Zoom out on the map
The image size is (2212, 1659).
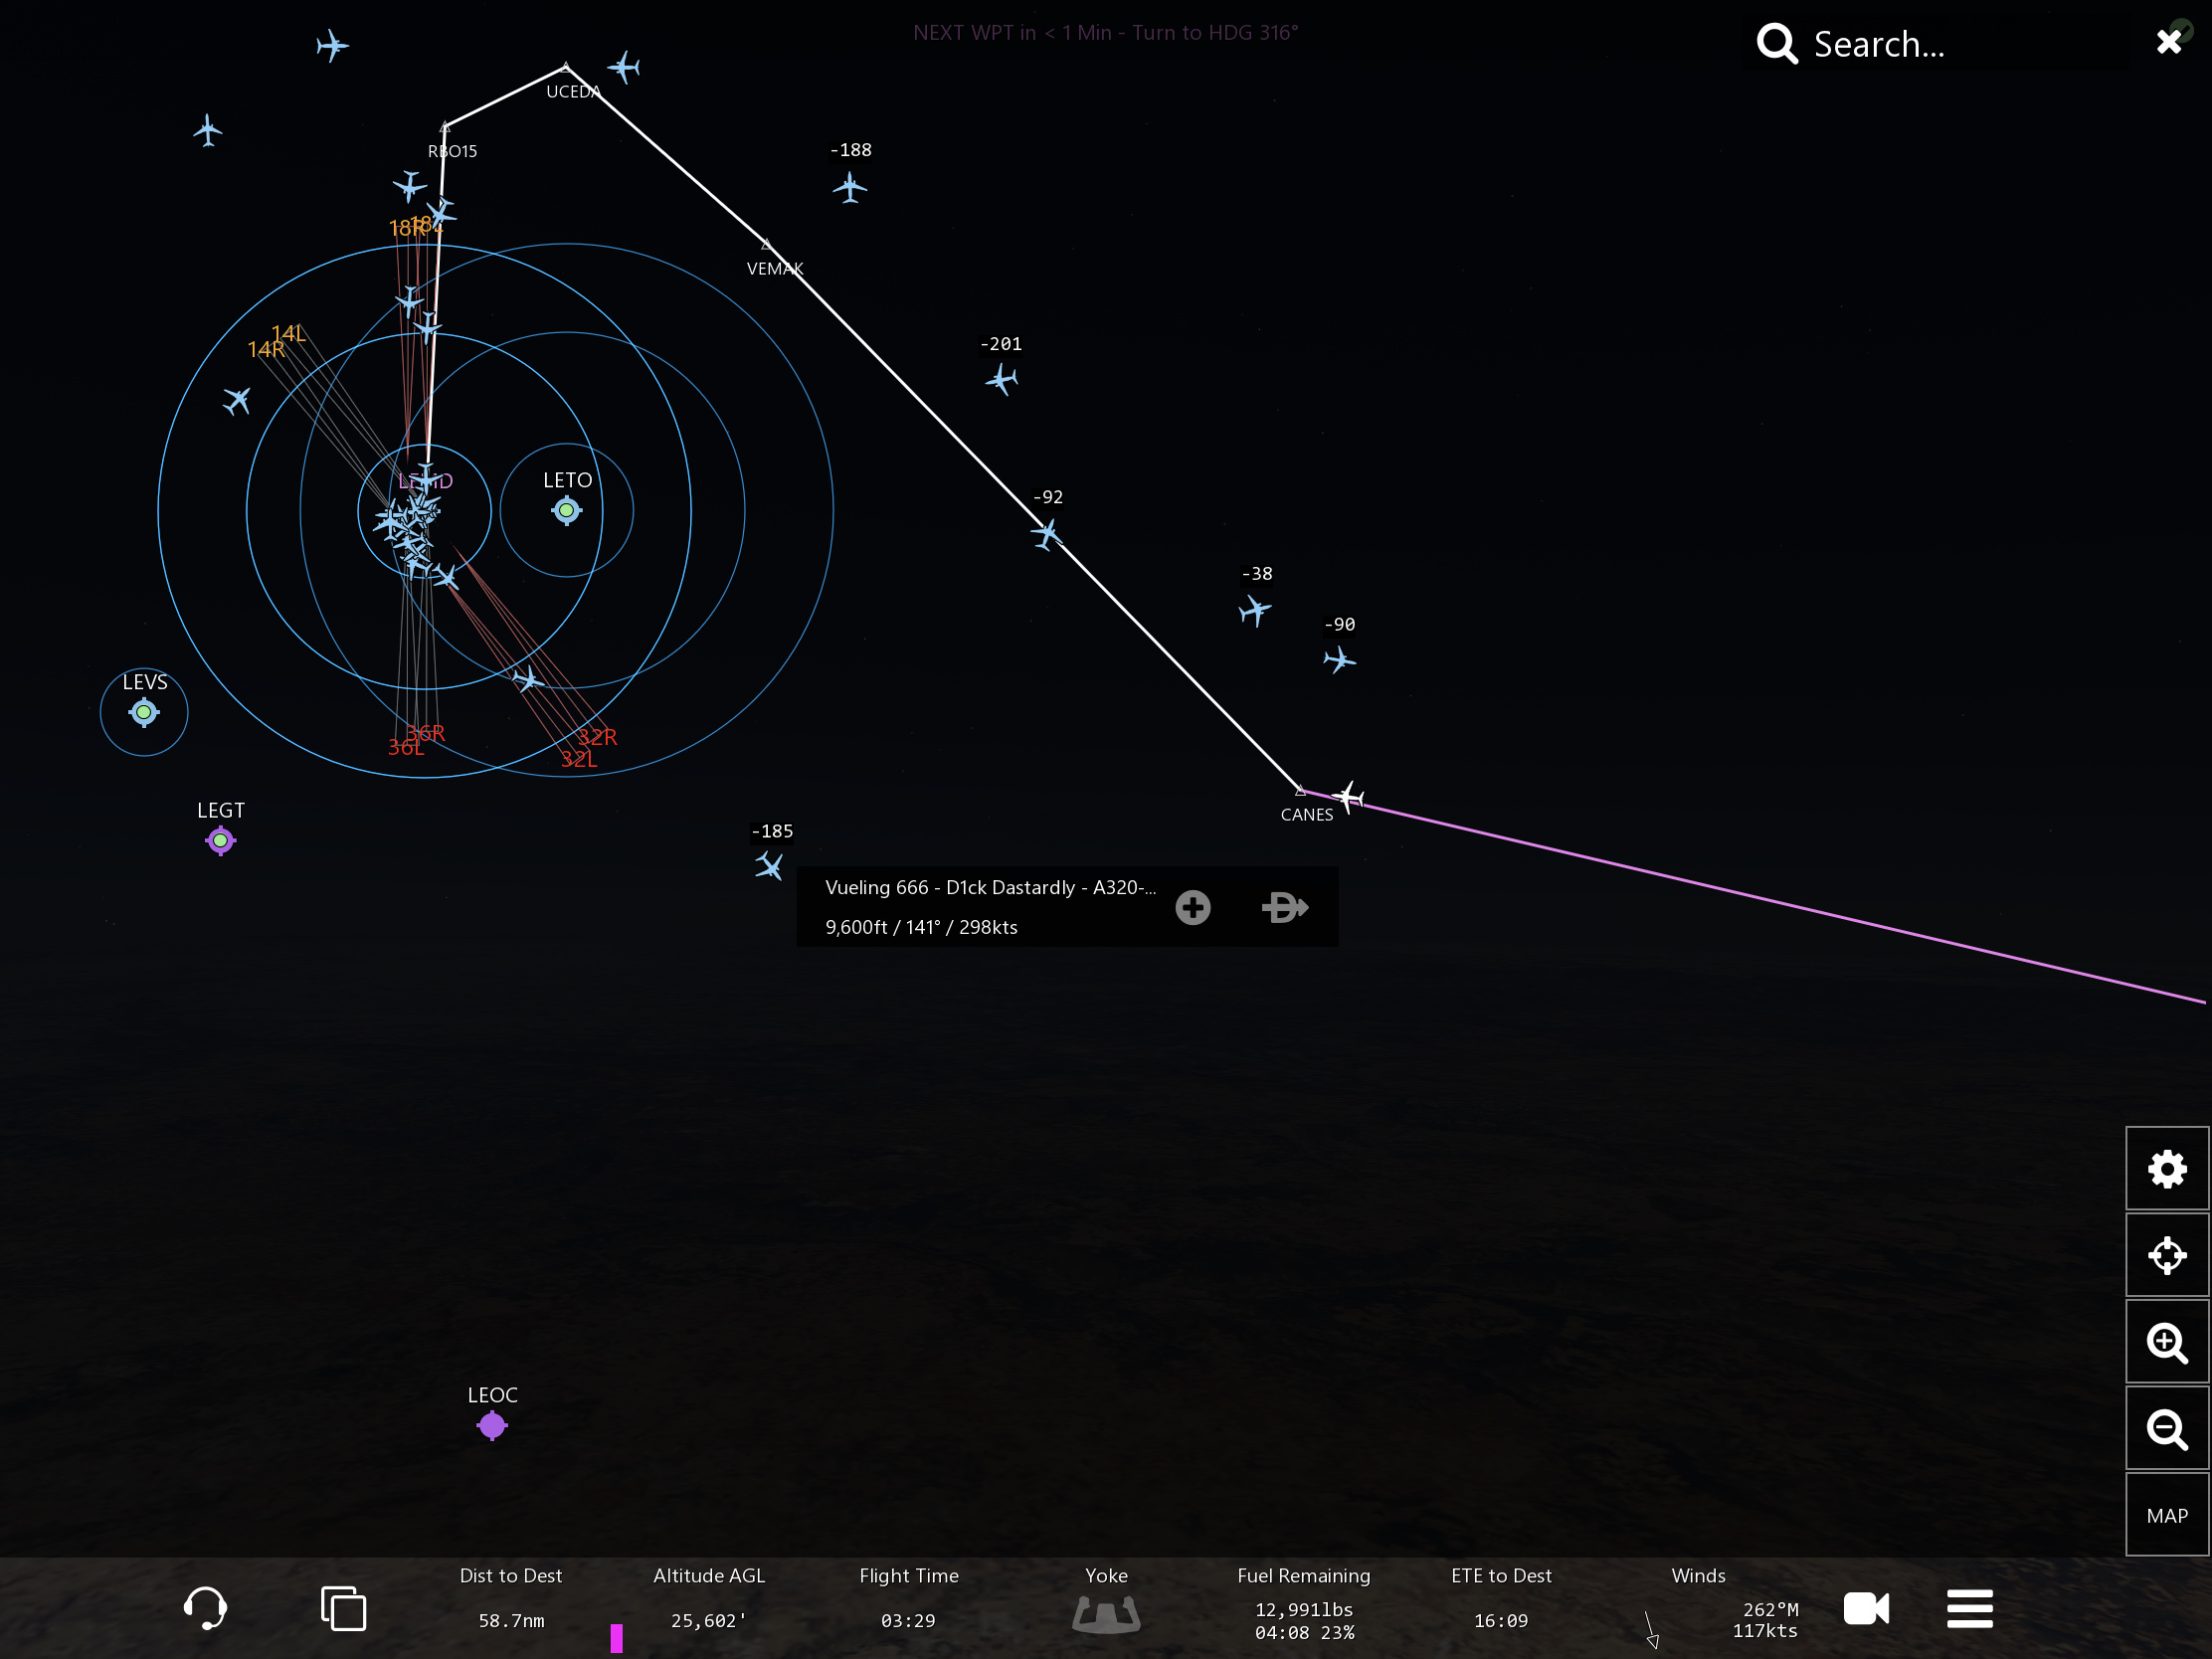2166,1429
